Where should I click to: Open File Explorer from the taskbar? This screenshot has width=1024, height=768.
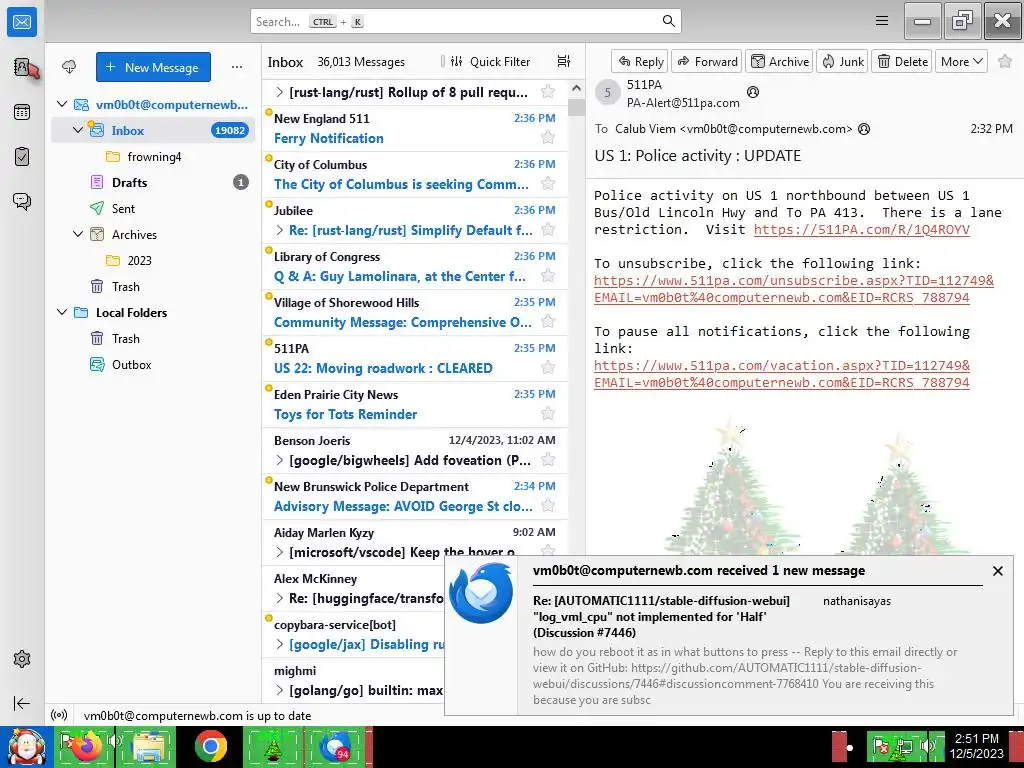(148, 746)
